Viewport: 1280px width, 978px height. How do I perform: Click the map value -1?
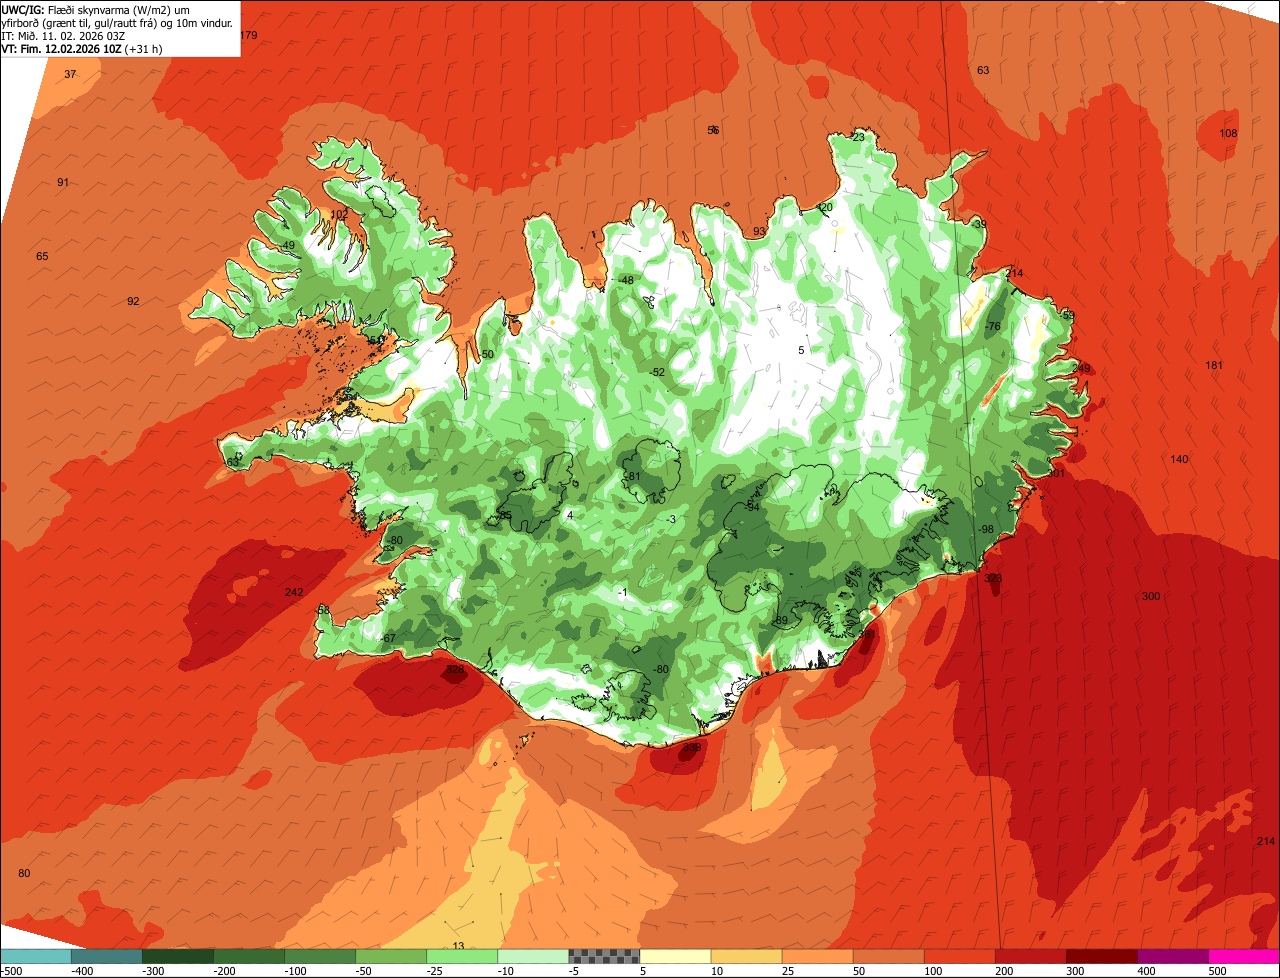(621, 592)
